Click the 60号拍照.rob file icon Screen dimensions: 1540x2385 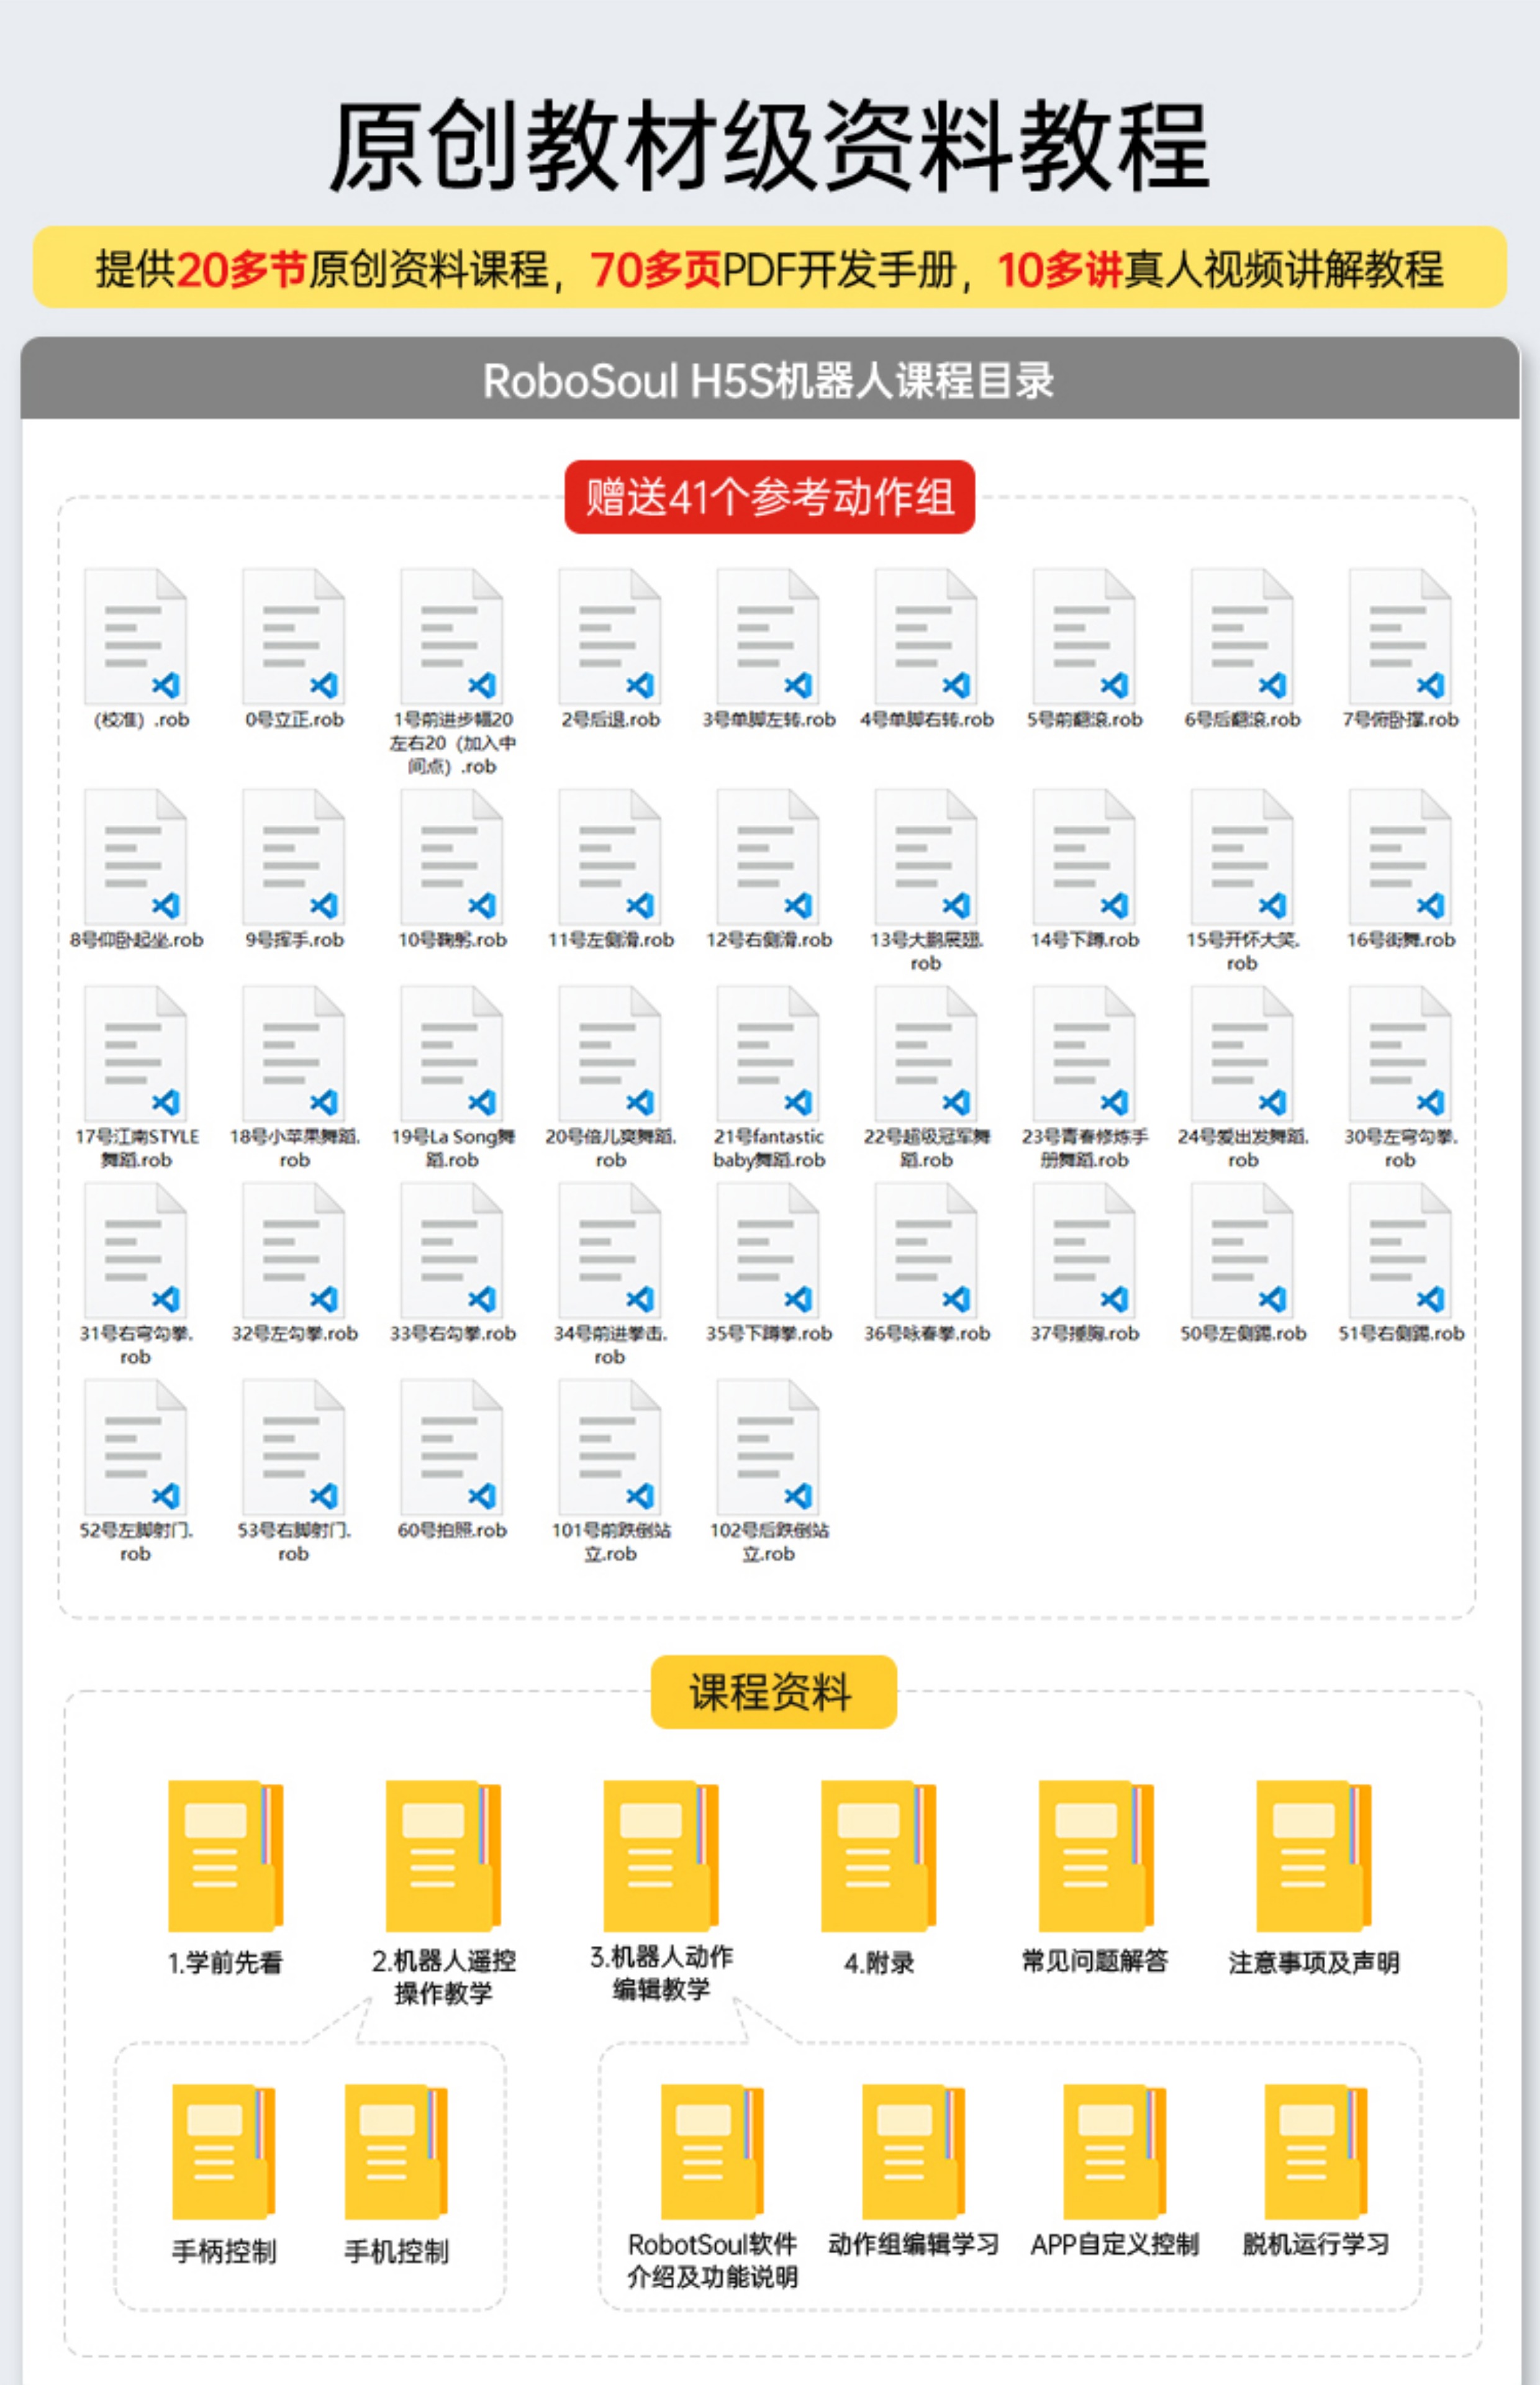pos(451,1448)
